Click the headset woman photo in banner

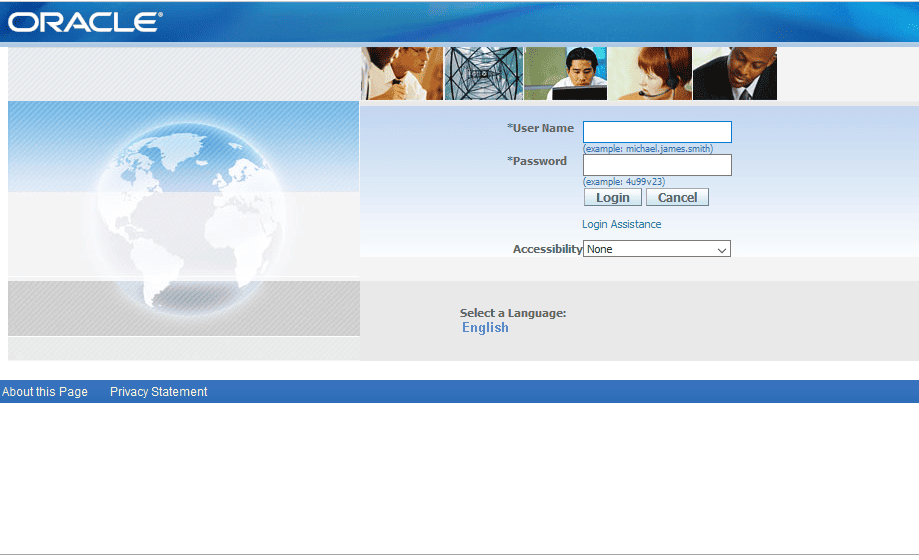[650, 73]
